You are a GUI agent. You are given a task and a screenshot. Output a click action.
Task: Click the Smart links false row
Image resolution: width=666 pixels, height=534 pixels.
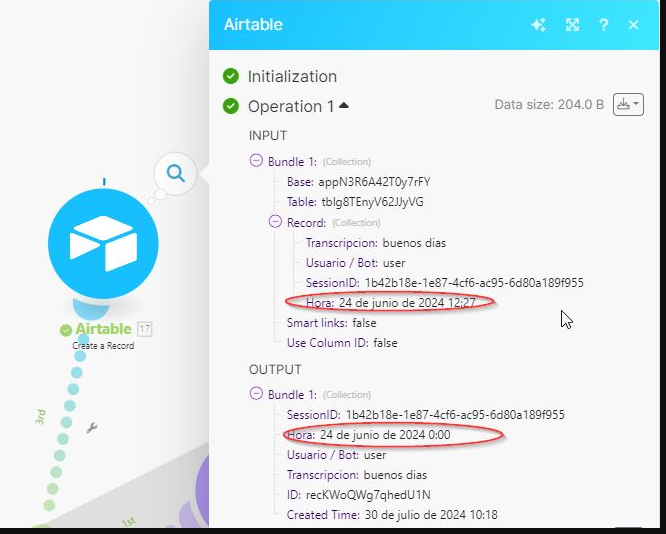[x=332, y=323]
